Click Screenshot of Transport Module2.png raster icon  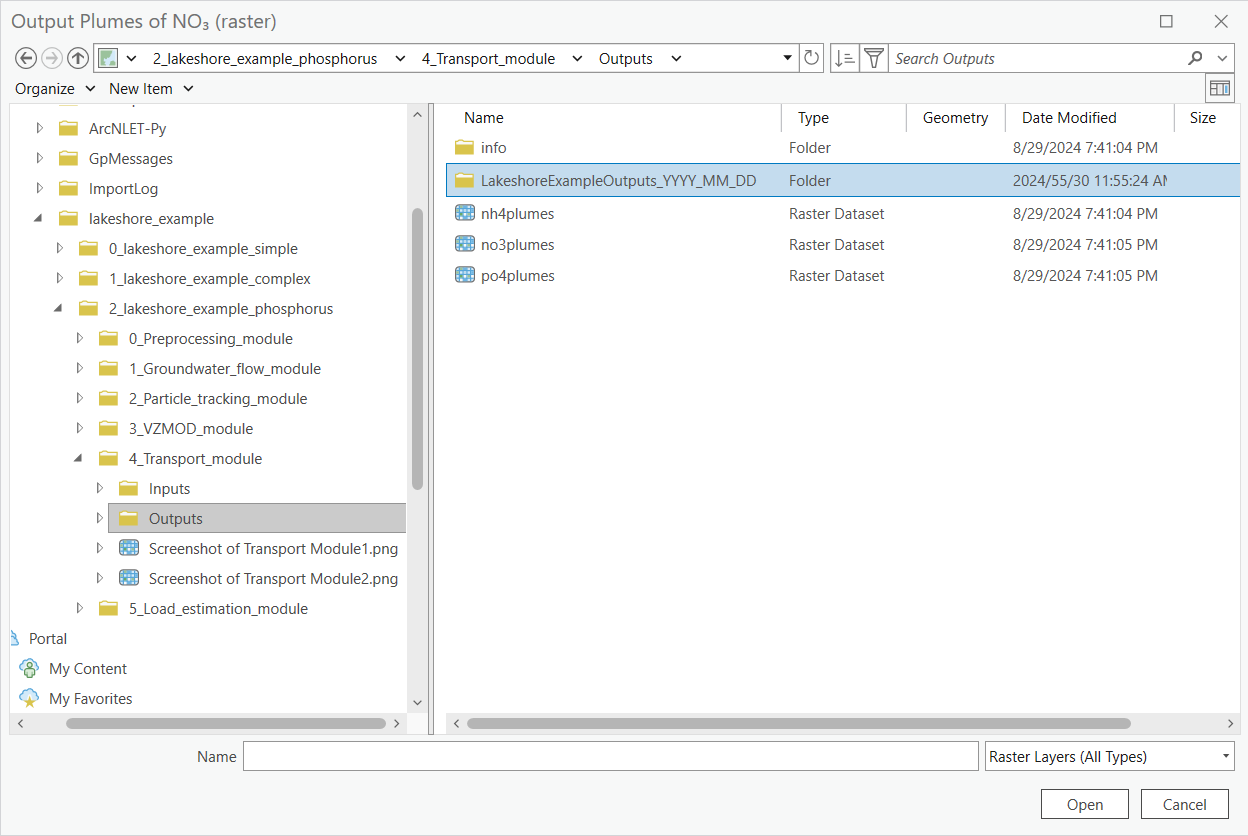128,578
